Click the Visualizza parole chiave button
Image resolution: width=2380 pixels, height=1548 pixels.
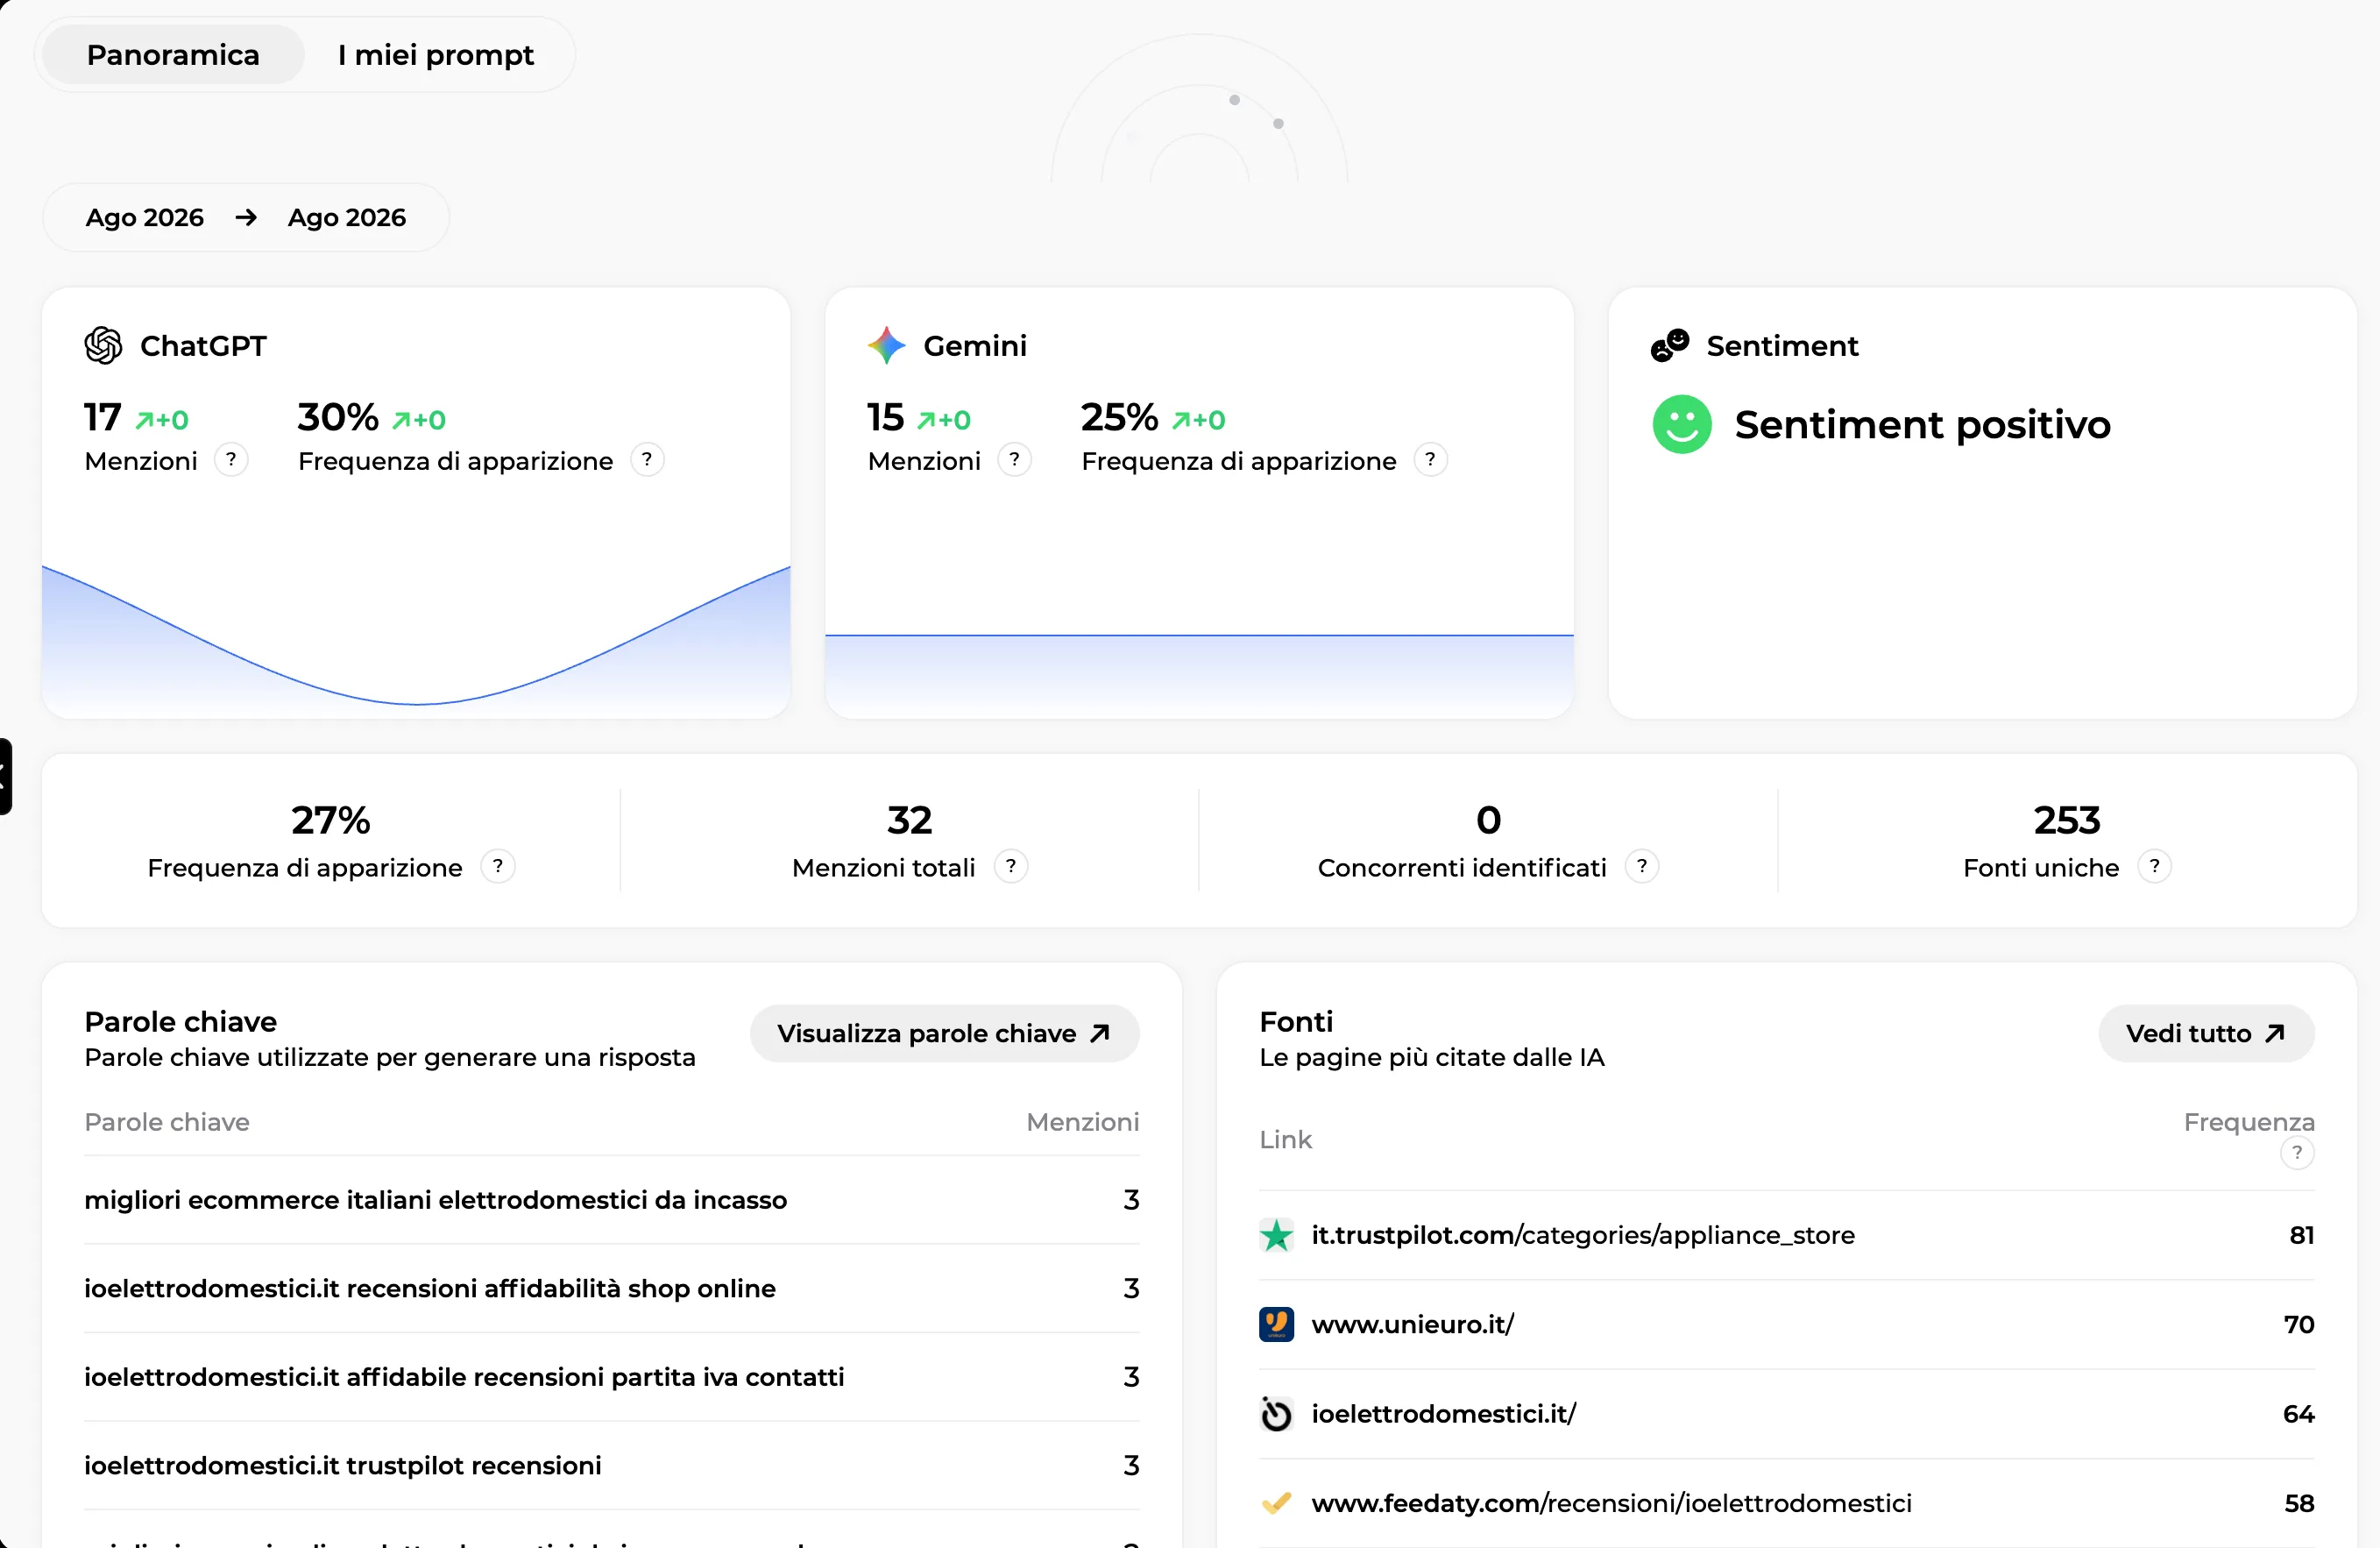click(x=944, y=1033)
